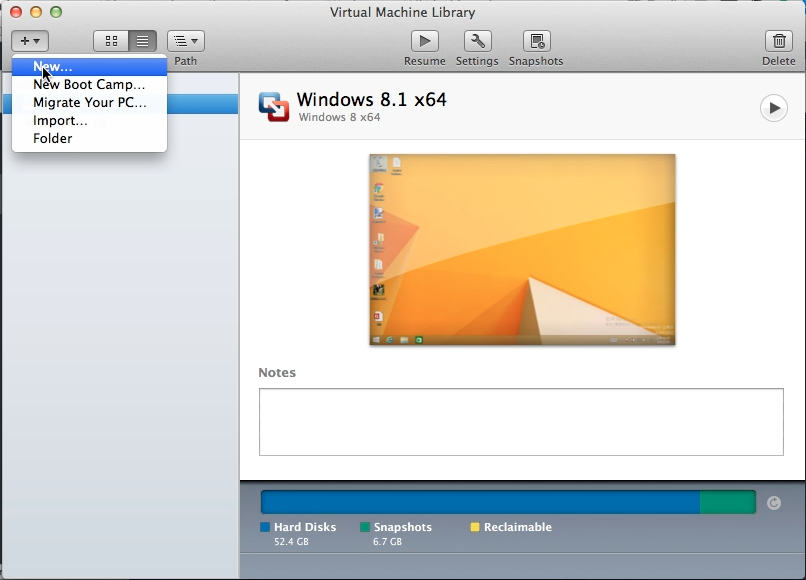Open the Snapshots toolbar icon
The width and height of the screenshot is (806, 580).
coord(536,41)
